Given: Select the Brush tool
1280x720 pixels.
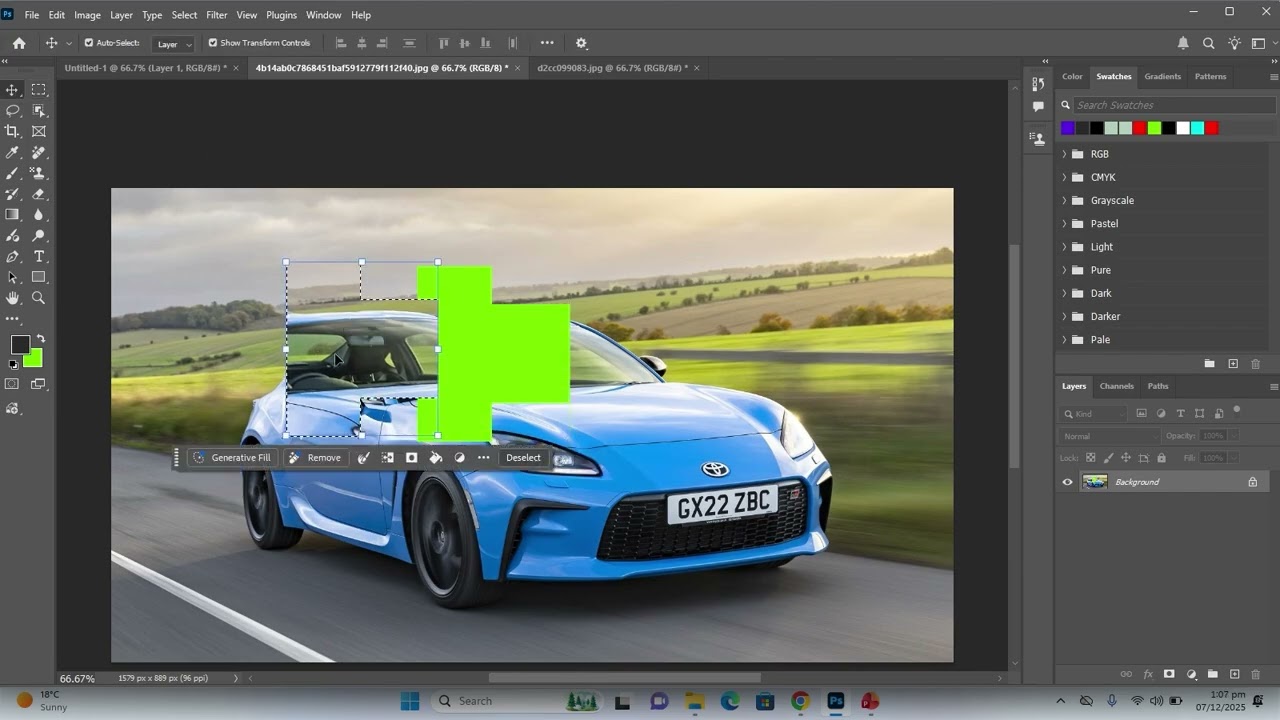Looking at the screenshot, I should click(x=13, y=173).
